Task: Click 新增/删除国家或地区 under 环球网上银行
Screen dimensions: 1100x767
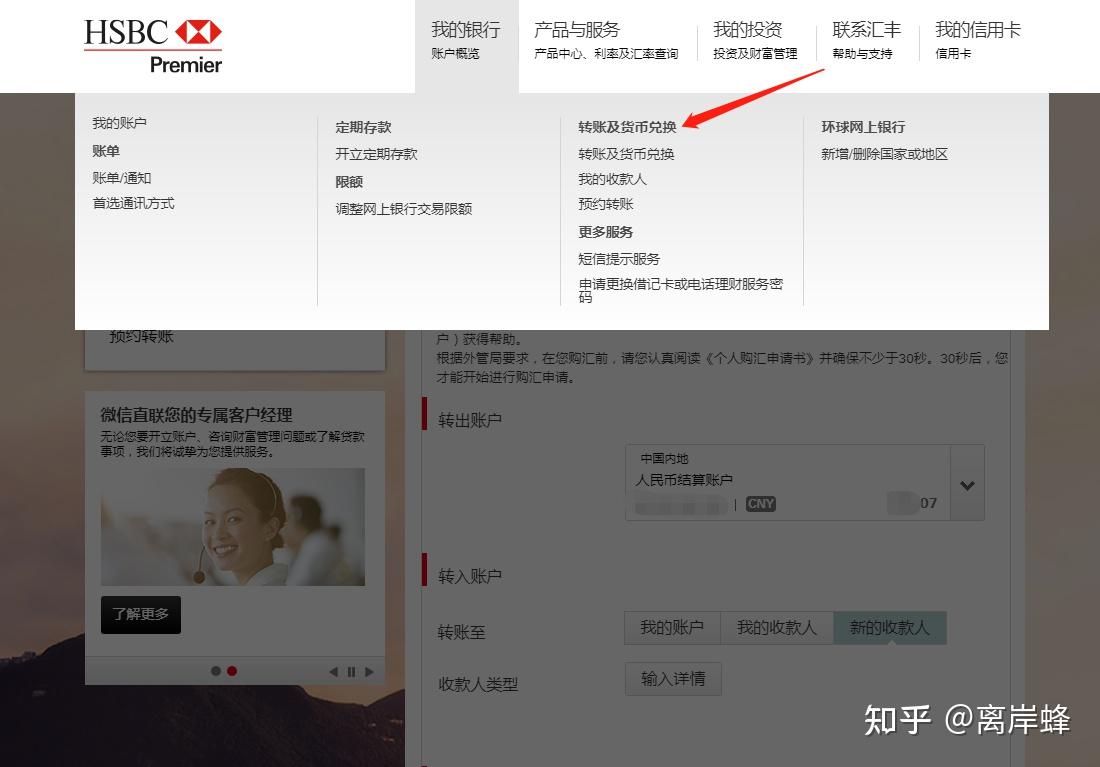Action: (886, 154)
